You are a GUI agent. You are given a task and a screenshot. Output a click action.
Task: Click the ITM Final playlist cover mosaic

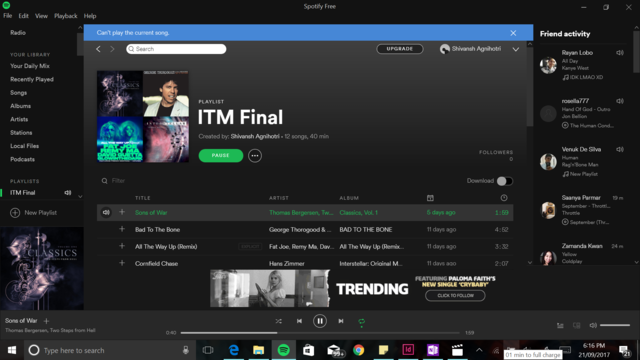143,116
